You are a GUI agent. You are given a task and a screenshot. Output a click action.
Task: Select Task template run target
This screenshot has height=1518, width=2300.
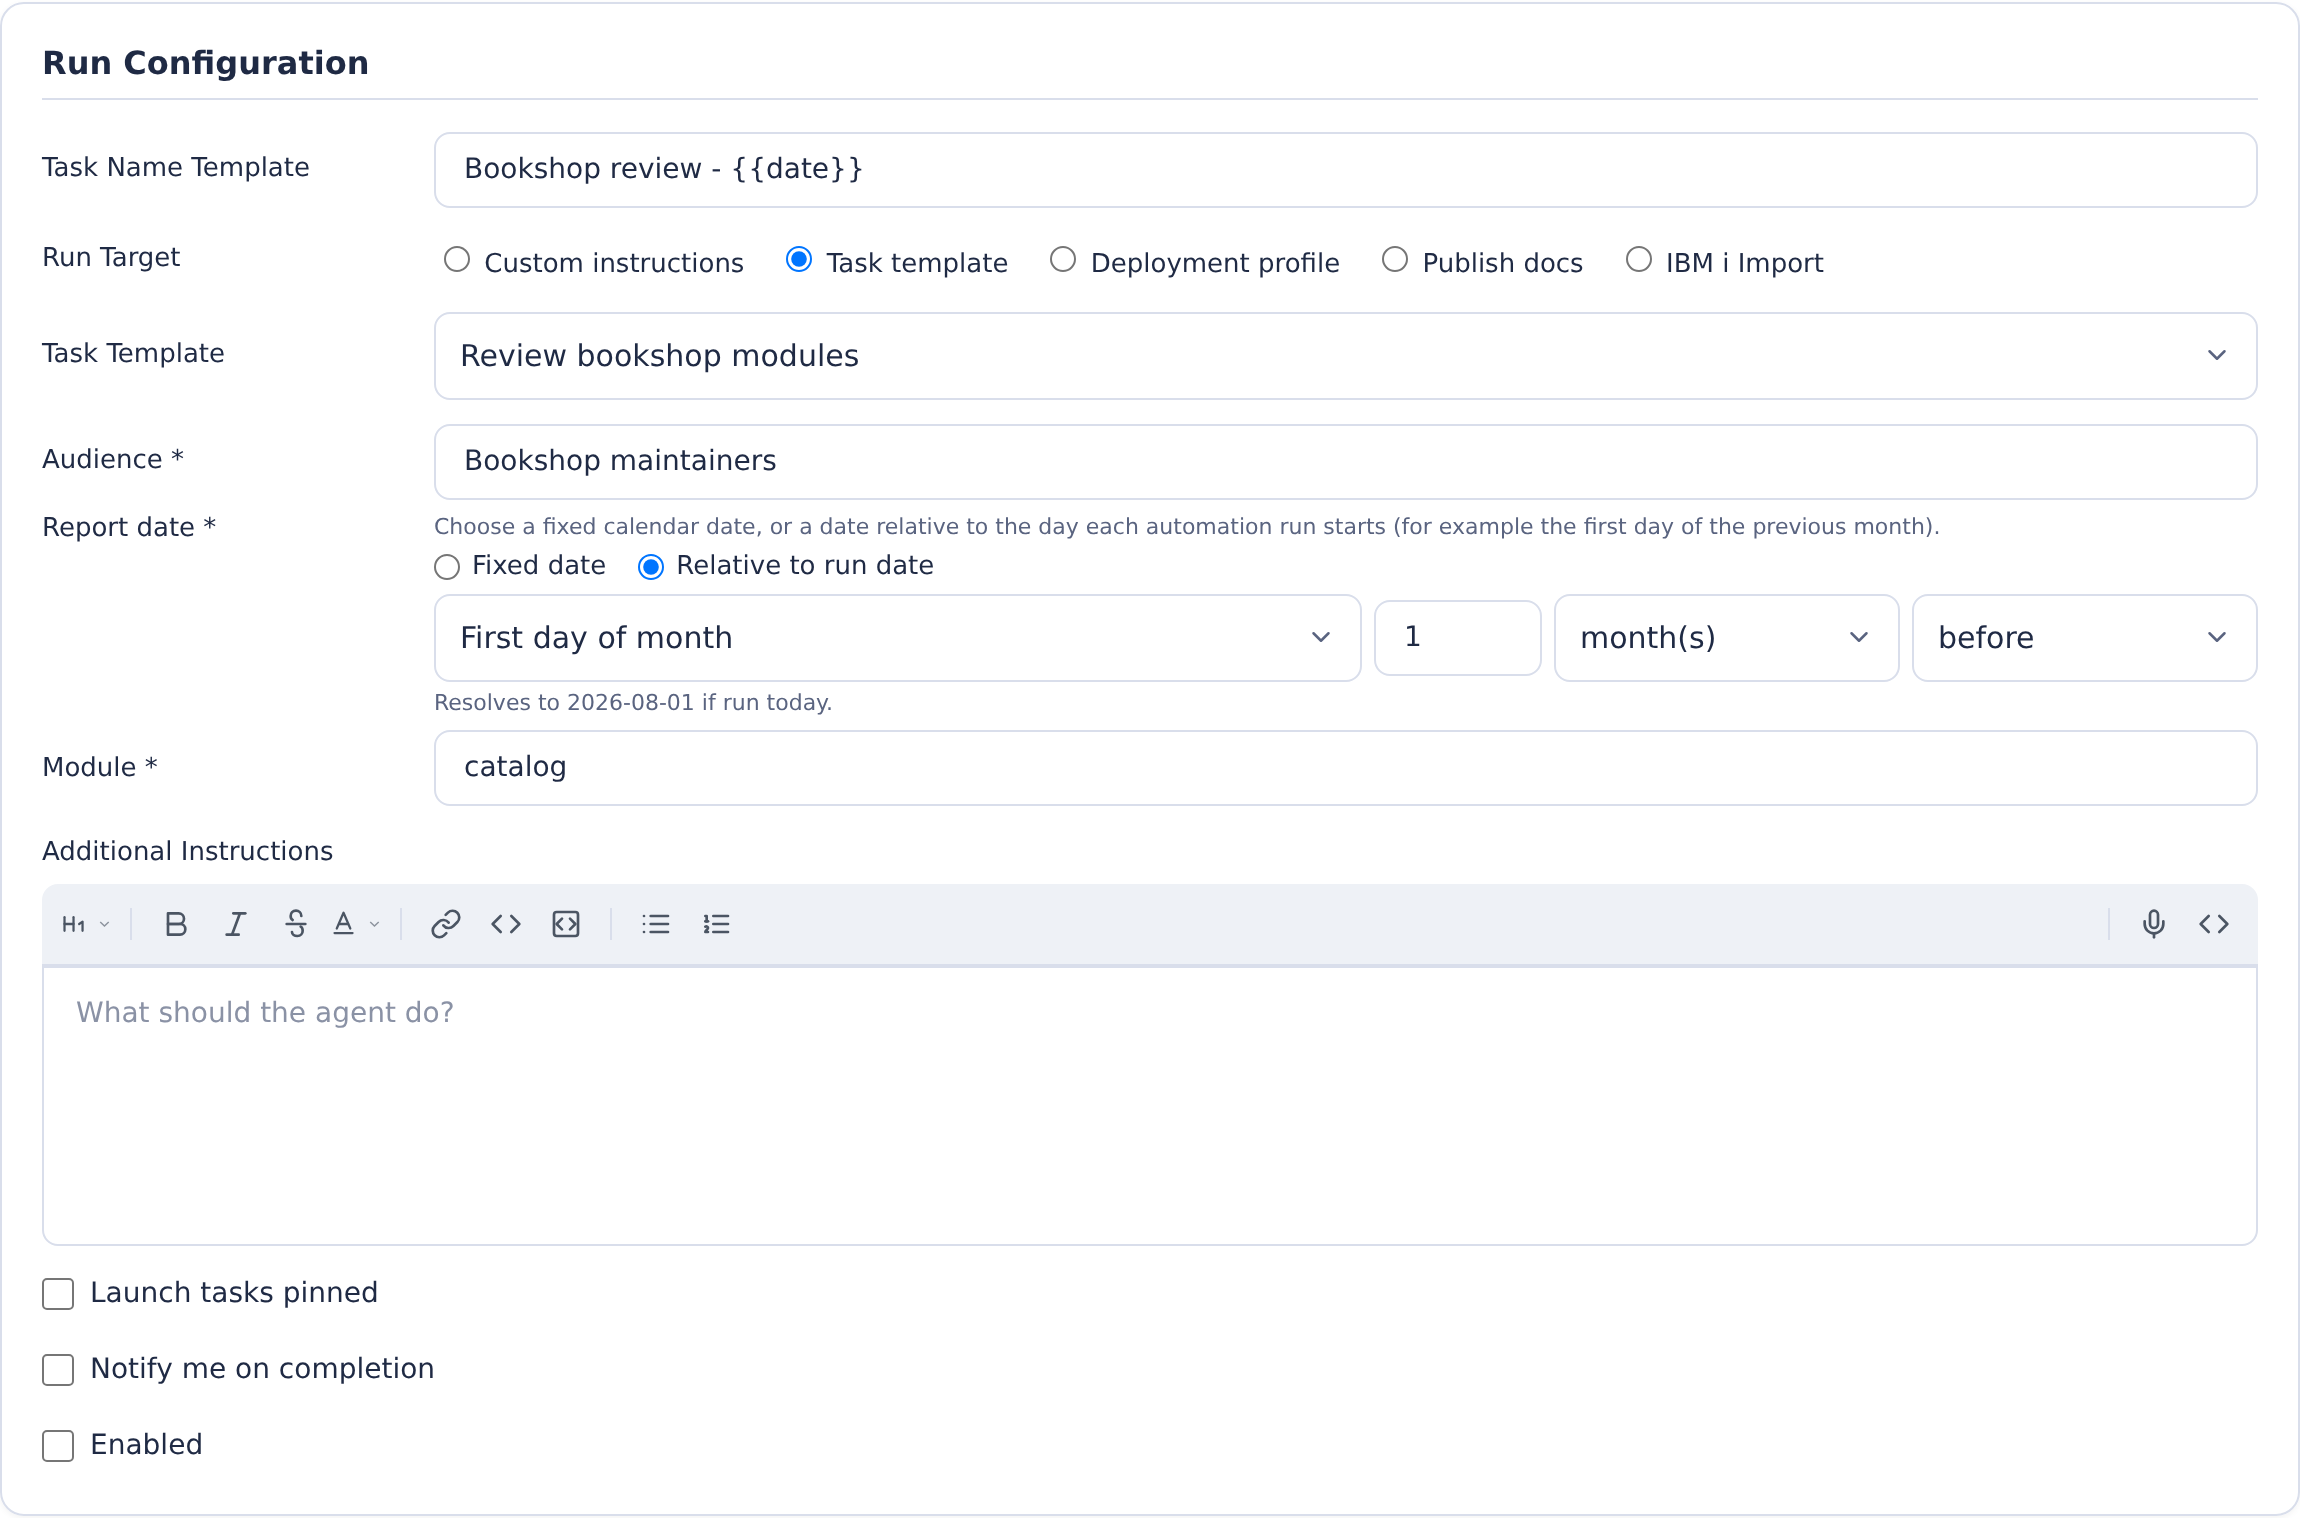point(799,260)
